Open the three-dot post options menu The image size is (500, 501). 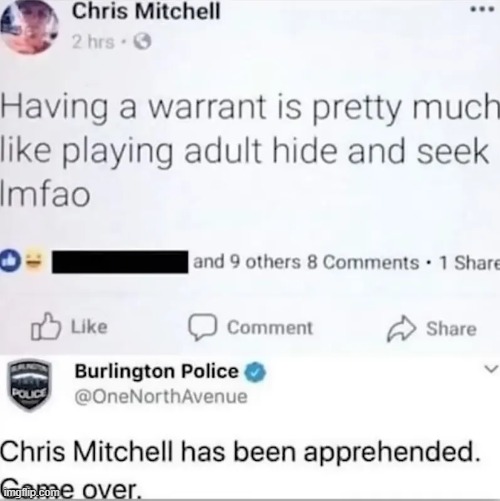click(482, 10)
